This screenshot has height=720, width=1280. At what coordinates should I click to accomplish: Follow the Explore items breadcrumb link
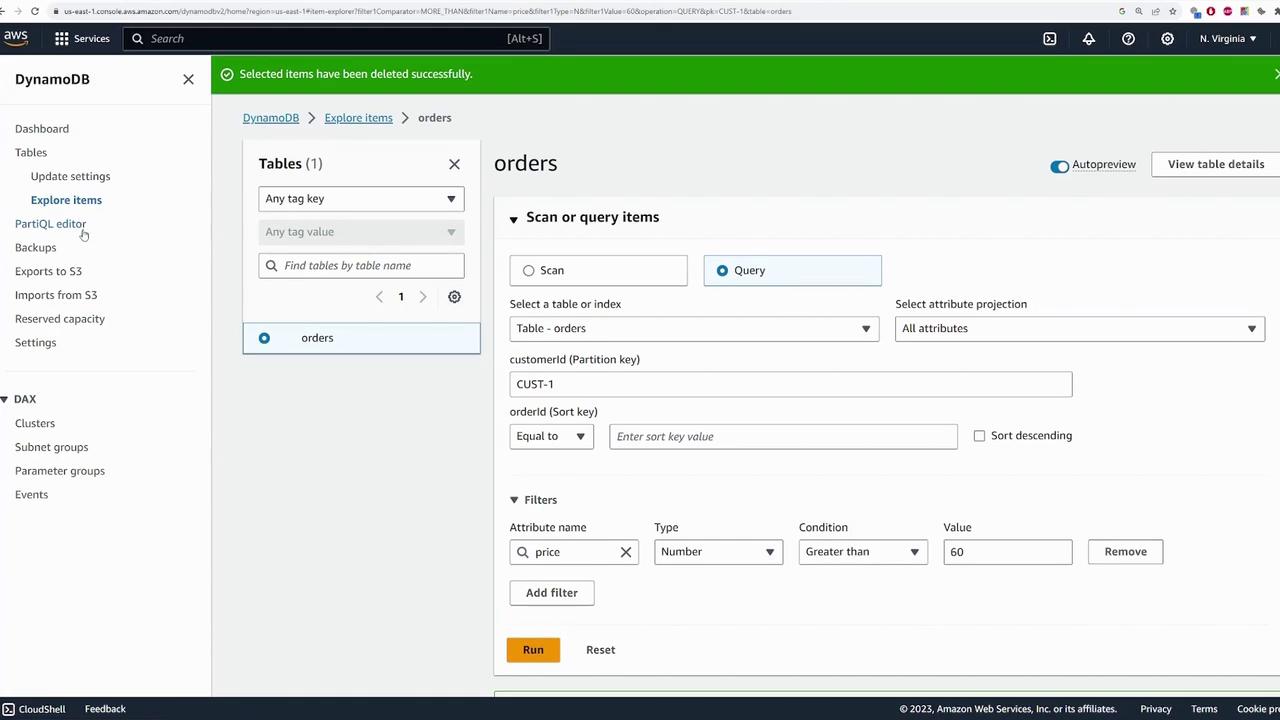[x=358, y=118]
